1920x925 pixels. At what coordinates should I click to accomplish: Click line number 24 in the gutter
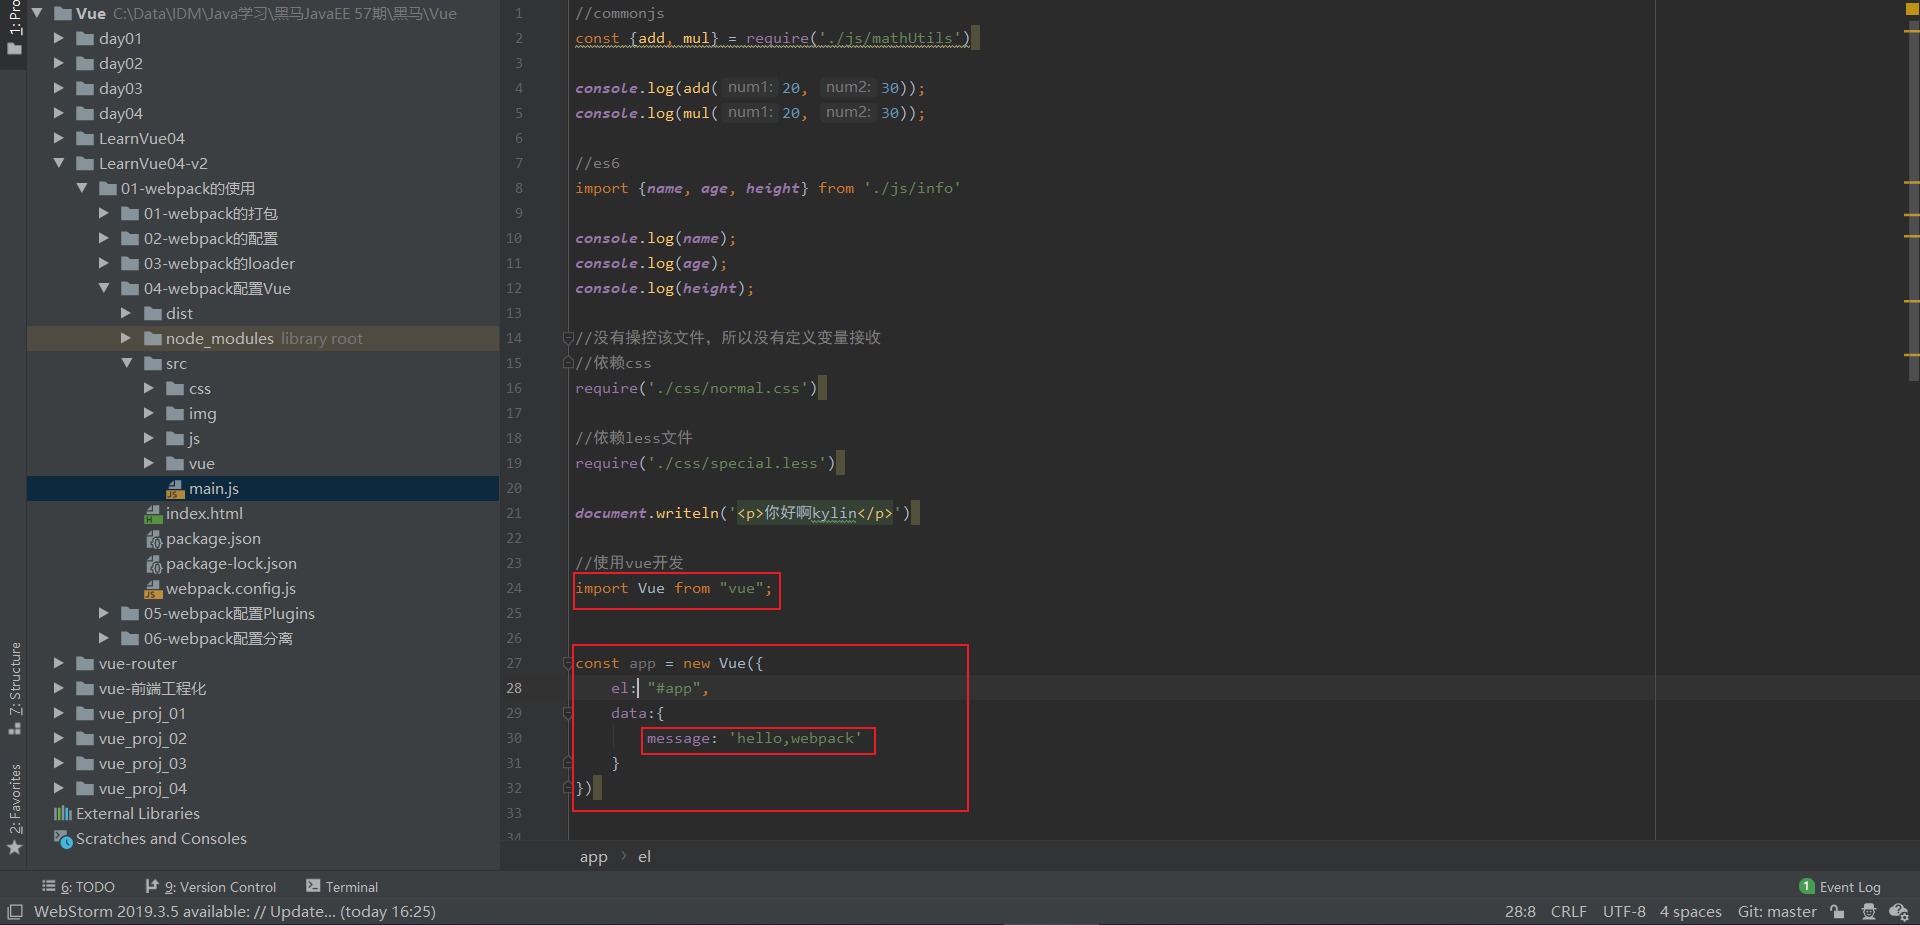tap(514, 588)
